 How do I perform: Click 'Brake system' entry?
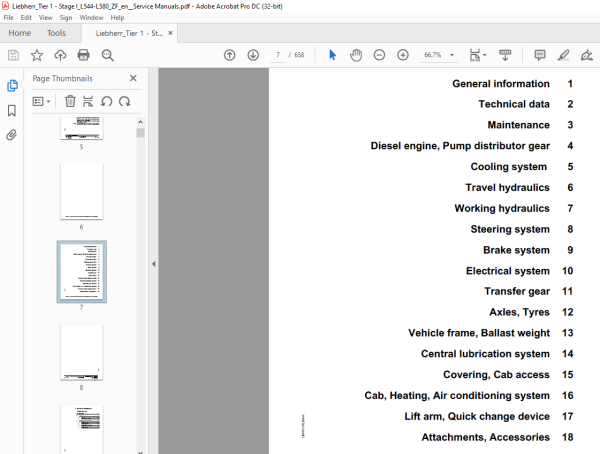(516, 250)
